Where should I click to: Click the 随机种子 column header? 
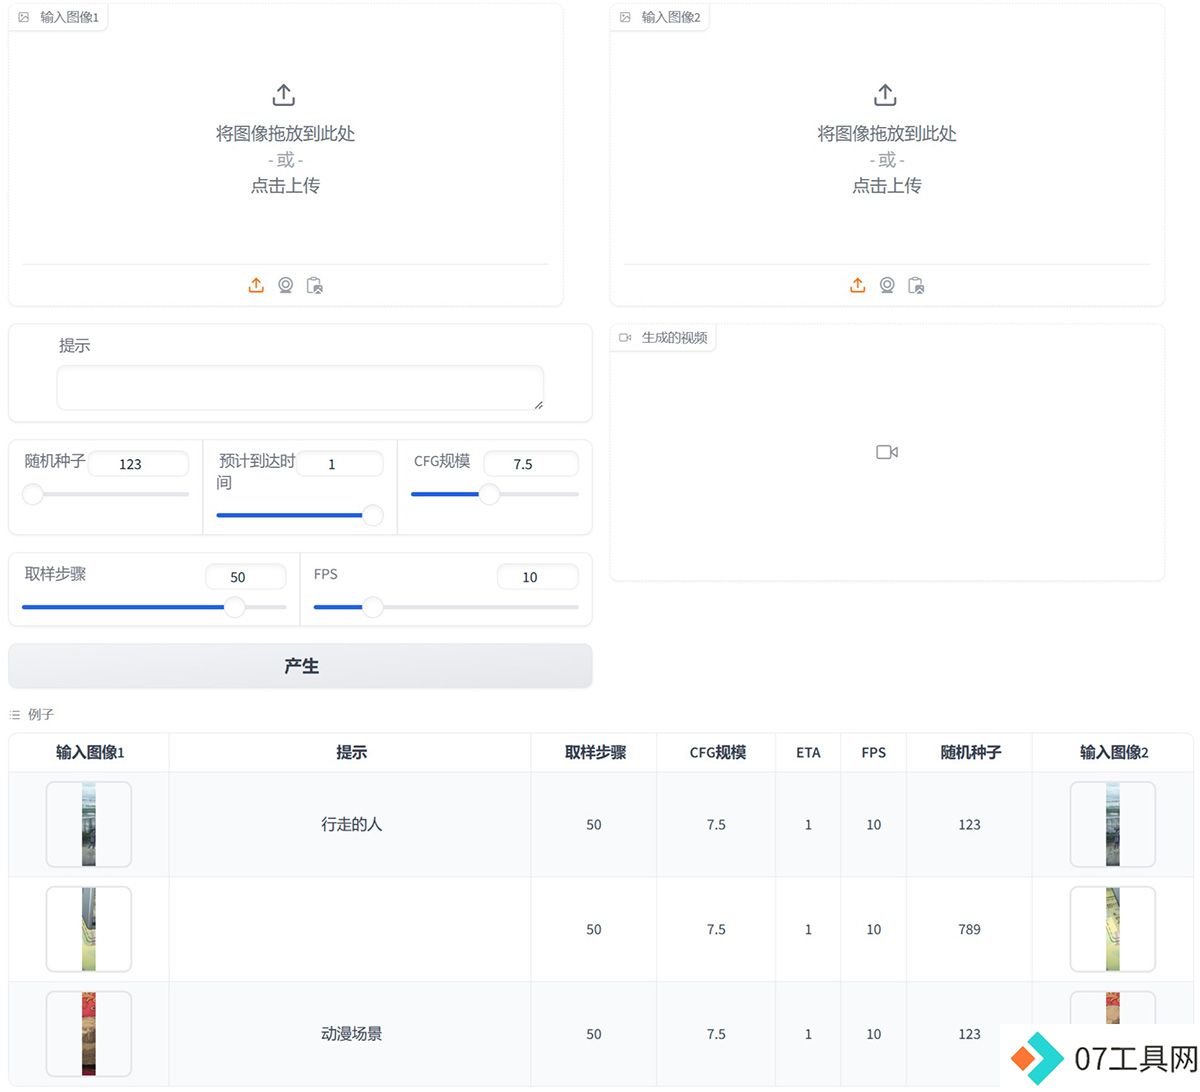pos(970,752)
